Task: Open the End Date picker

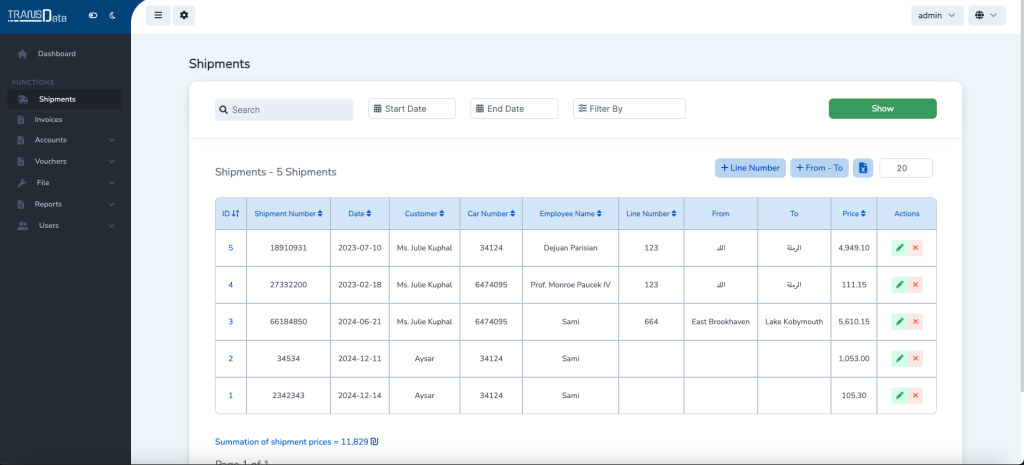Action: click(514, 108)
